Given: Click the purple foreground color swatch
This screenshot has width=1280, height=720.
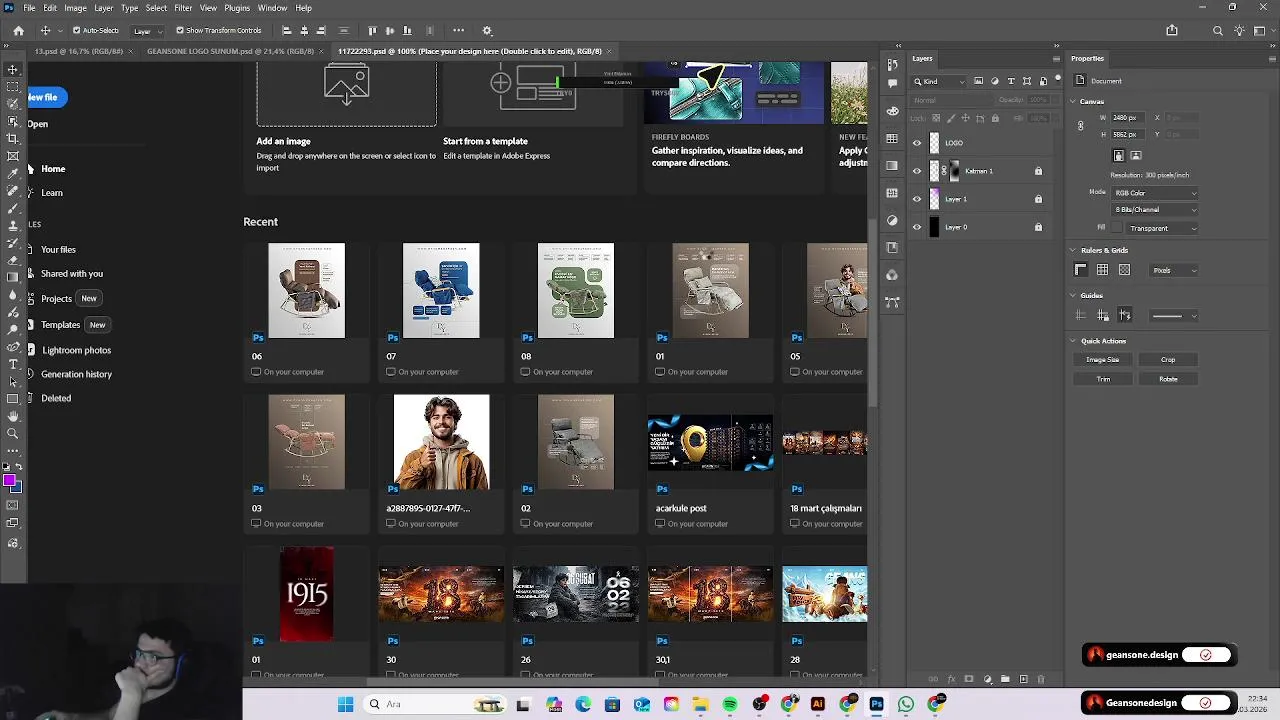Looking at the screenshot, I should pos(10,482).
